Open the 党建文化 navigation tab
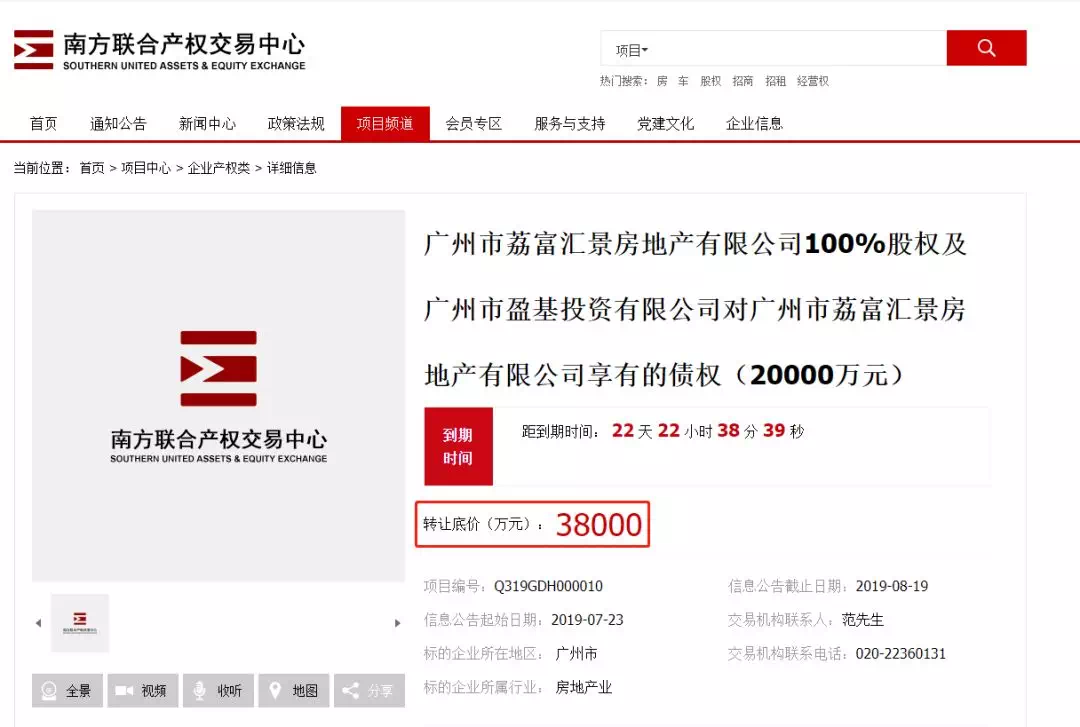The height and width of the screenshot is (727, 1080). (665, 124)
